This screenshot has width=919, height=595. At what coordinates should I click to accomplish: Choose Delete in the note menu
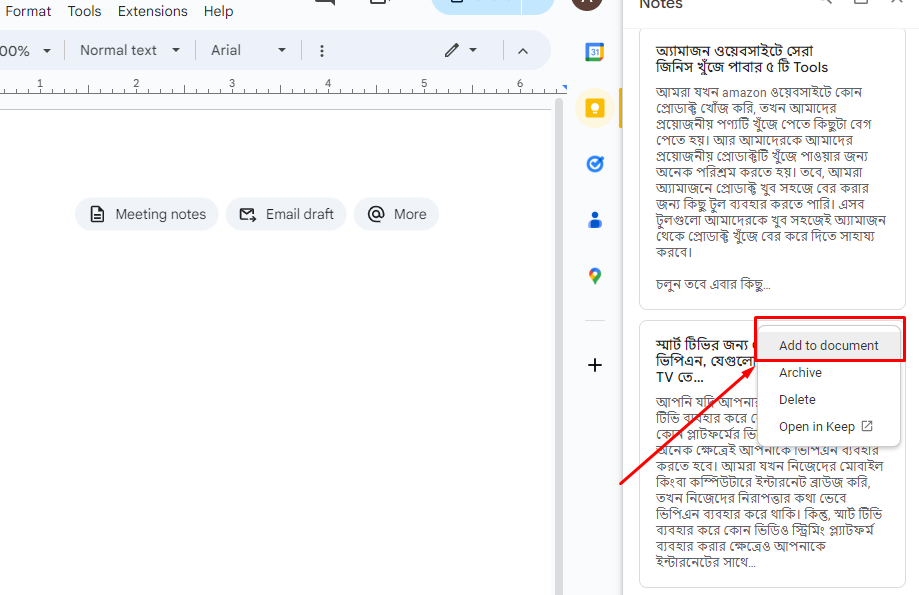click(x=829, y=399)
